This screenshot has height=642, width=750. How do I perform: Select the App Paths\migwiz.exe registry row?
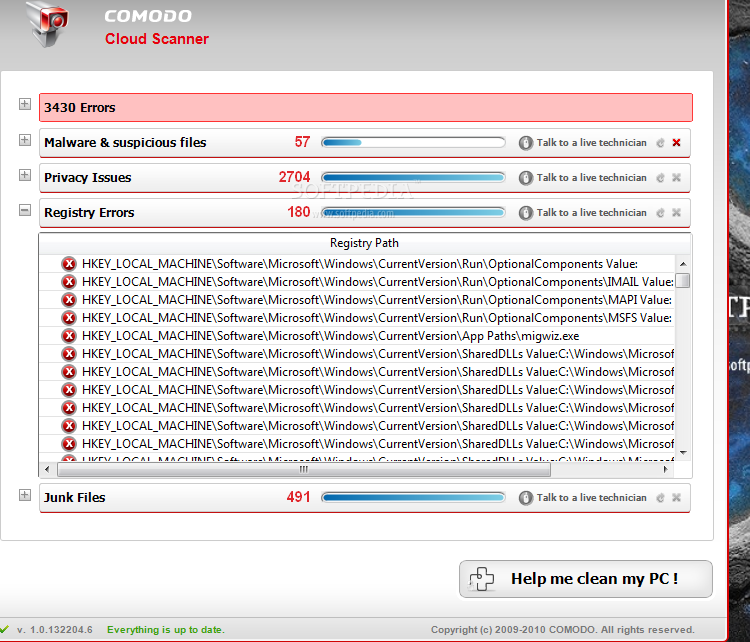click(357, 336)
